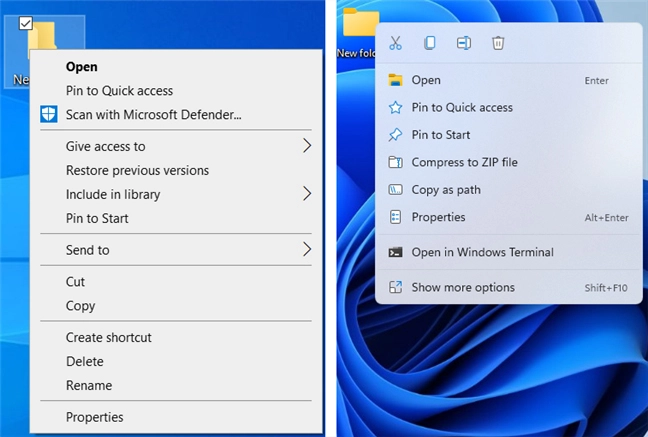Image resolution: width=648 pixels, height=437 pixels.
Task: Toggle the checkbox on the Windows 10 folder
Action: (26, 24)
